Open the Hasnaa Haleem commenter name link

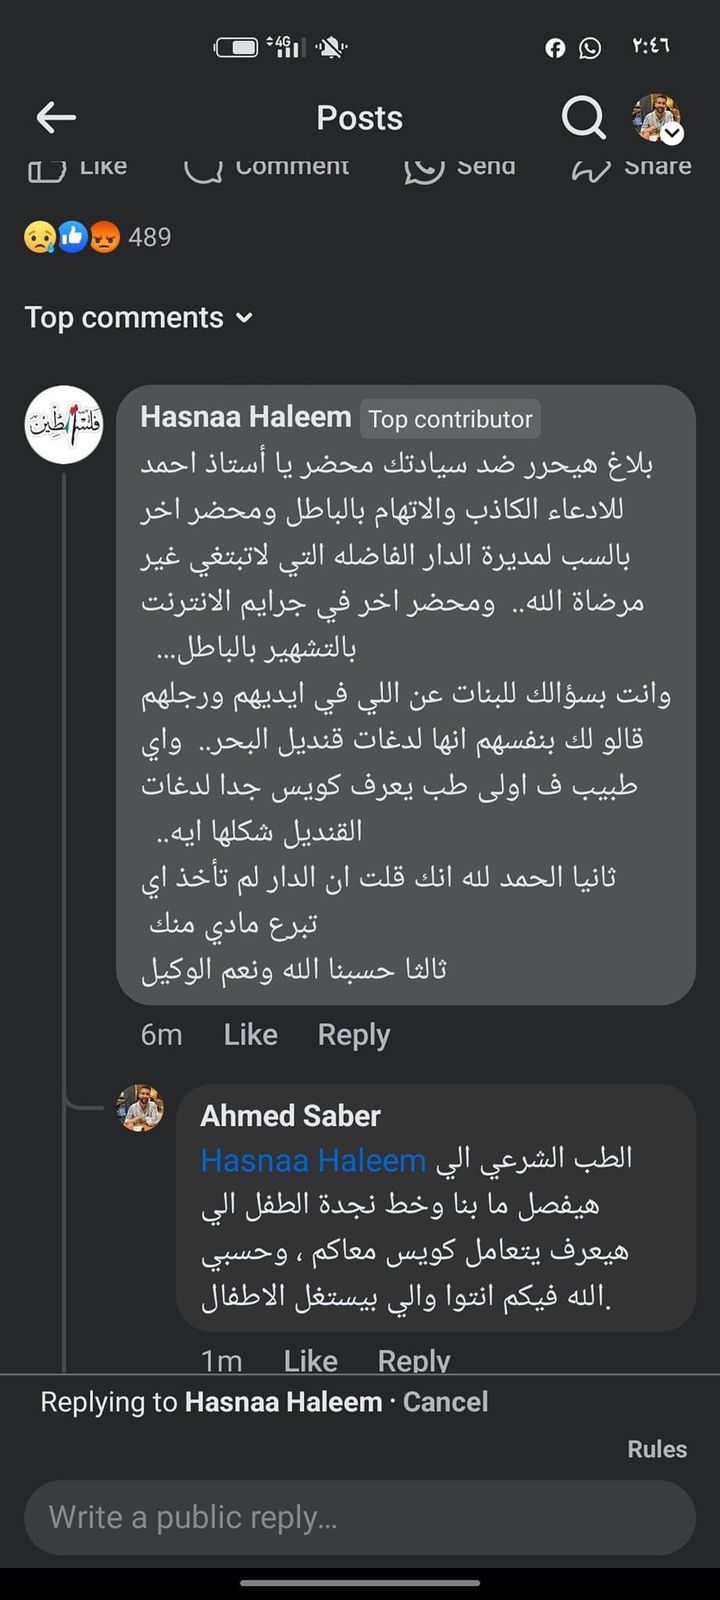coord(245,417)
